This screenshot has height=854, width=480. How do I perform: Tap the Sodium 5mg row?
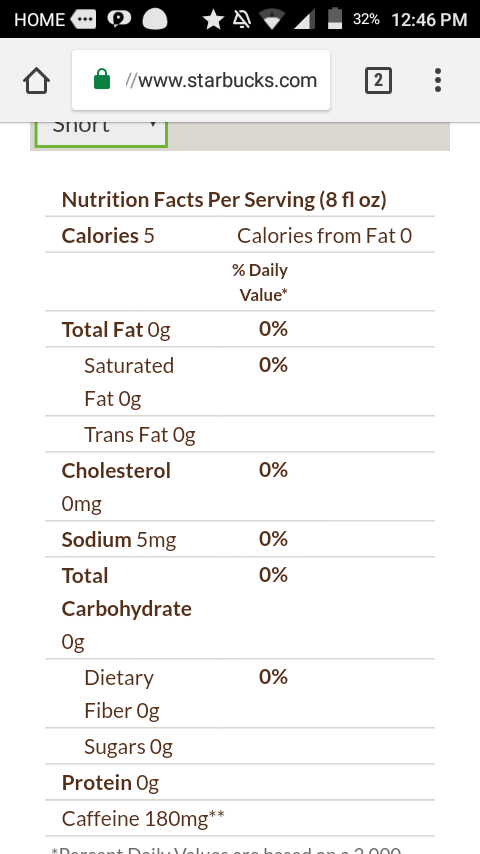[x=240, y=539]
